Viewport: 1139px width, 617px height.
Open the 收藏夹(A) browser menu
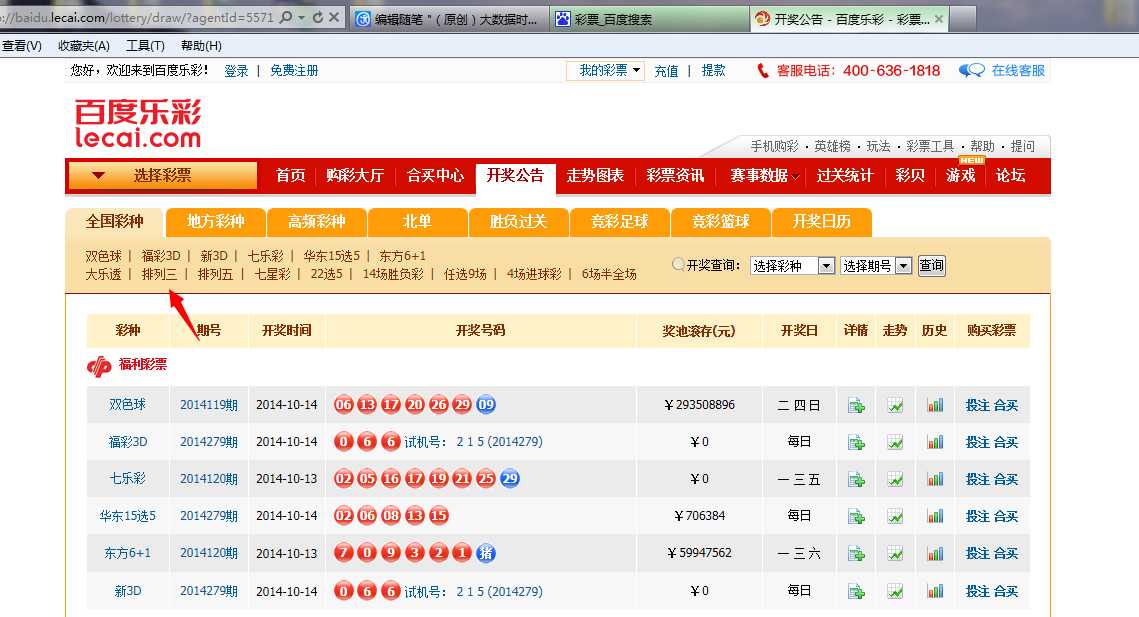point(84,46)
